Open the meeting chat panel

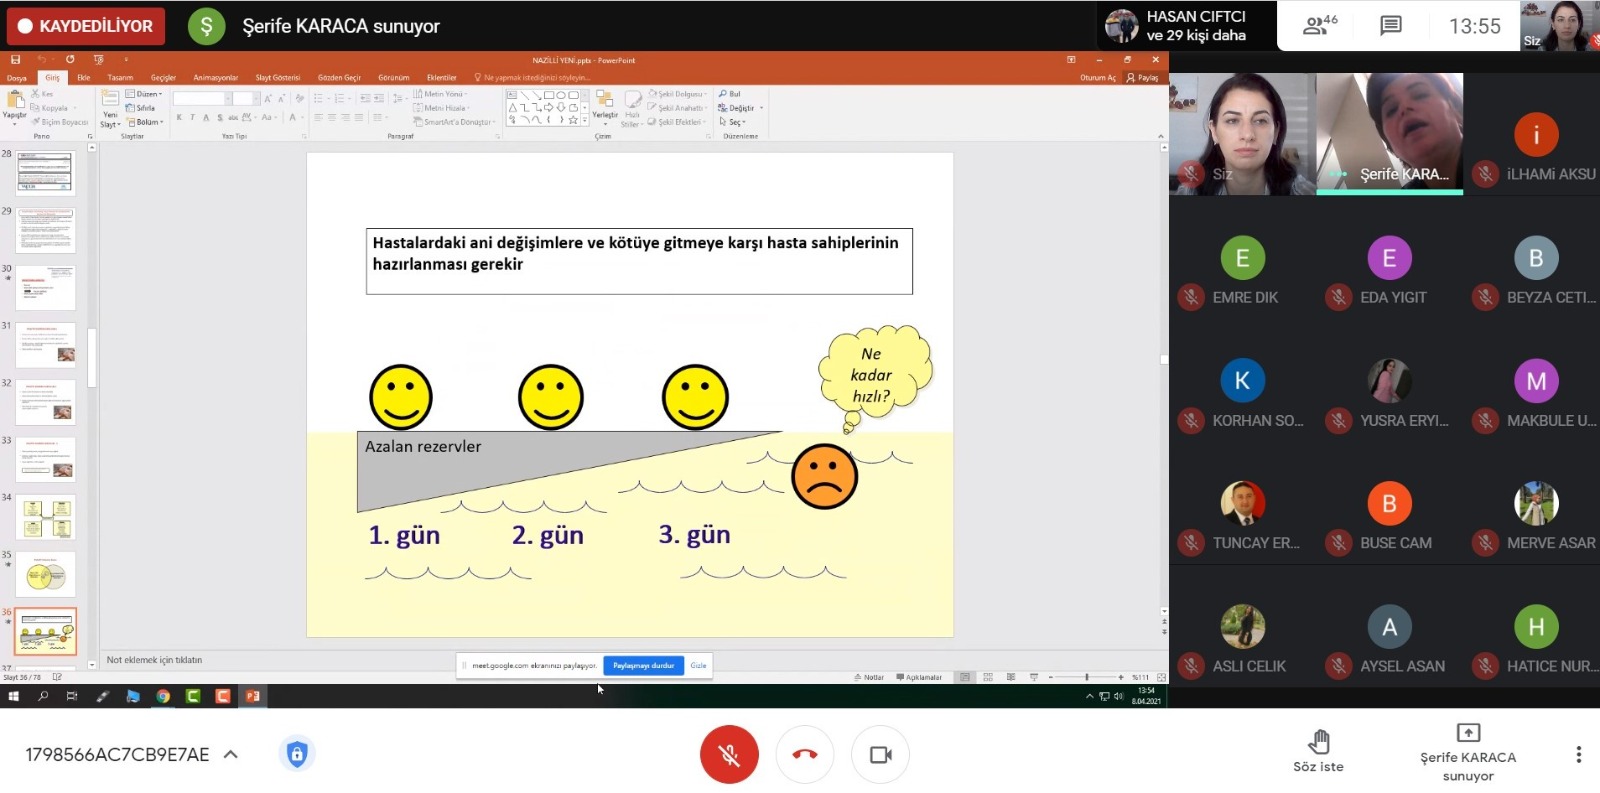click(1390, 26)
